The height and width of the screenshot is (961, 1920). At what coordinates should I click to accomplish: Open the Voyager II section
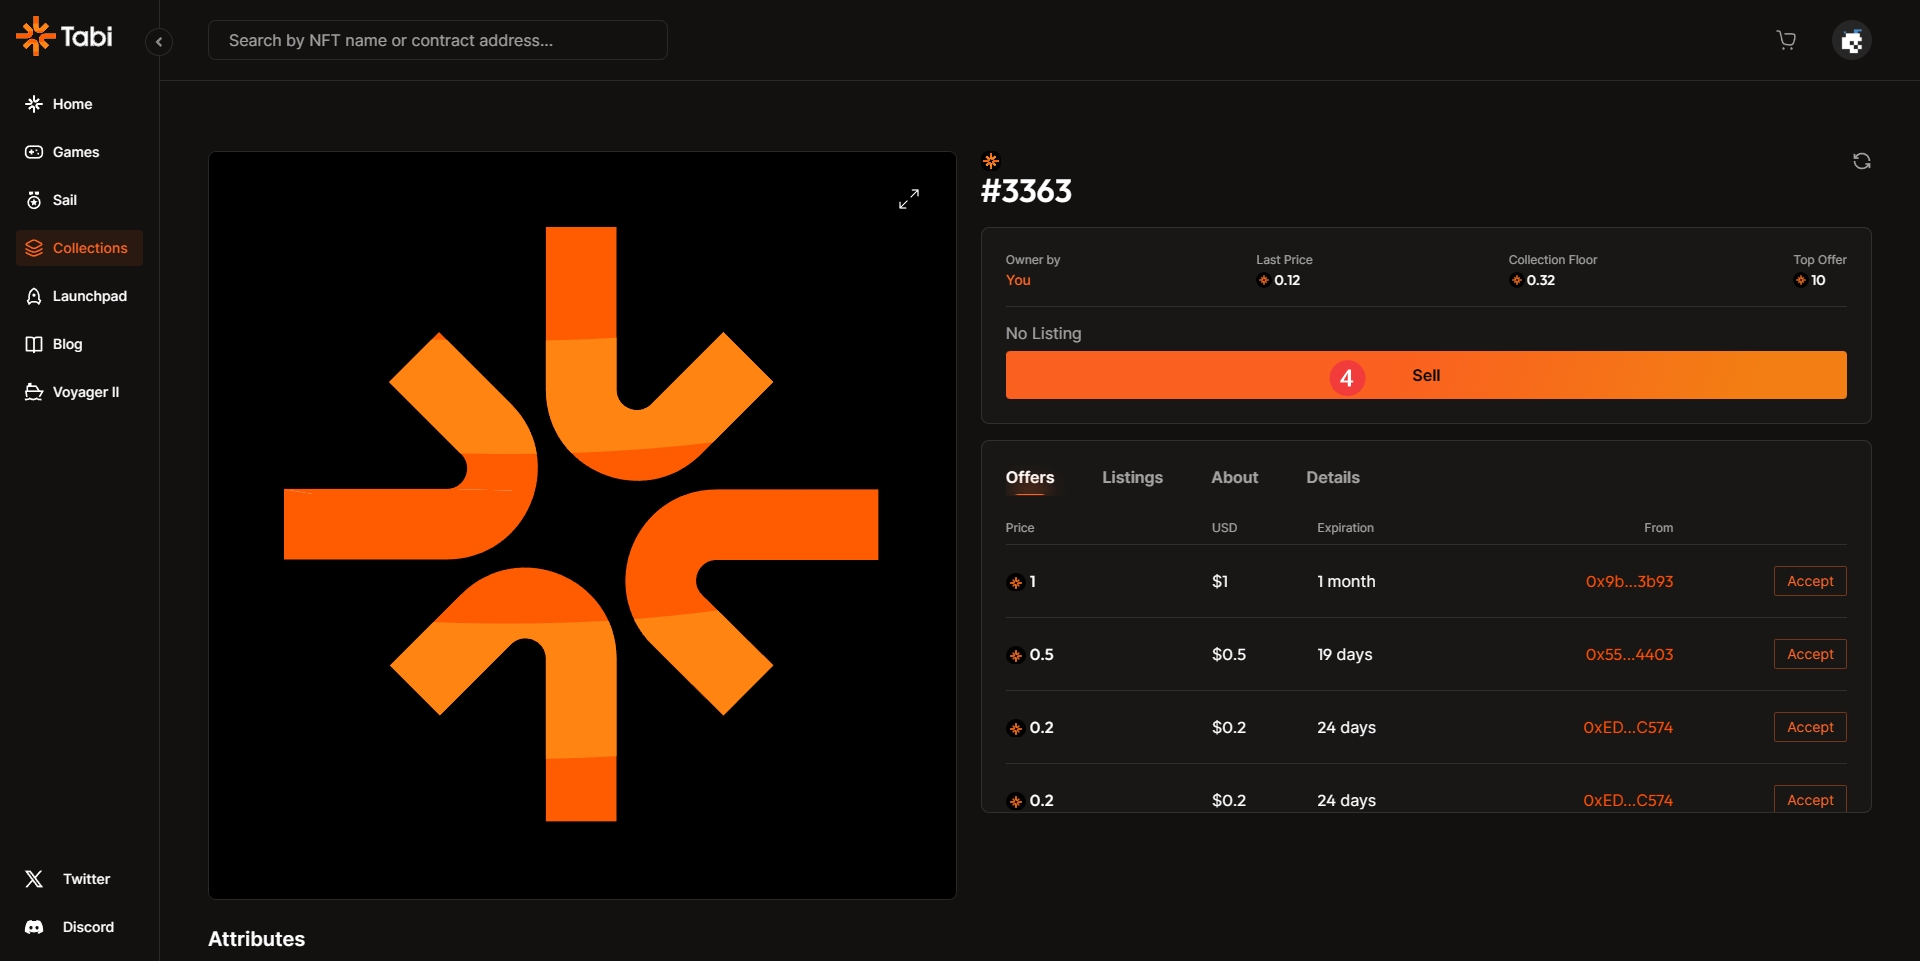[x=85, y=392]
